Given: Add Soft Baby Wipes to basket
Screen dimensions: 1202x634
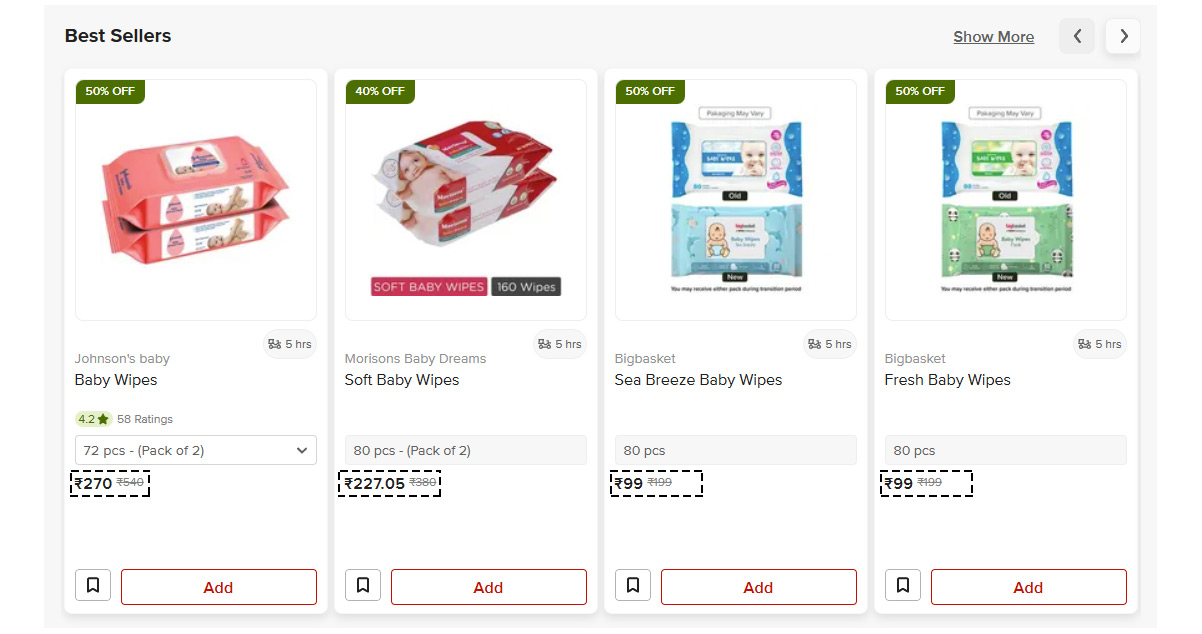Looking at the screenshot, I should pyautogui.click(x=488, y=587).
